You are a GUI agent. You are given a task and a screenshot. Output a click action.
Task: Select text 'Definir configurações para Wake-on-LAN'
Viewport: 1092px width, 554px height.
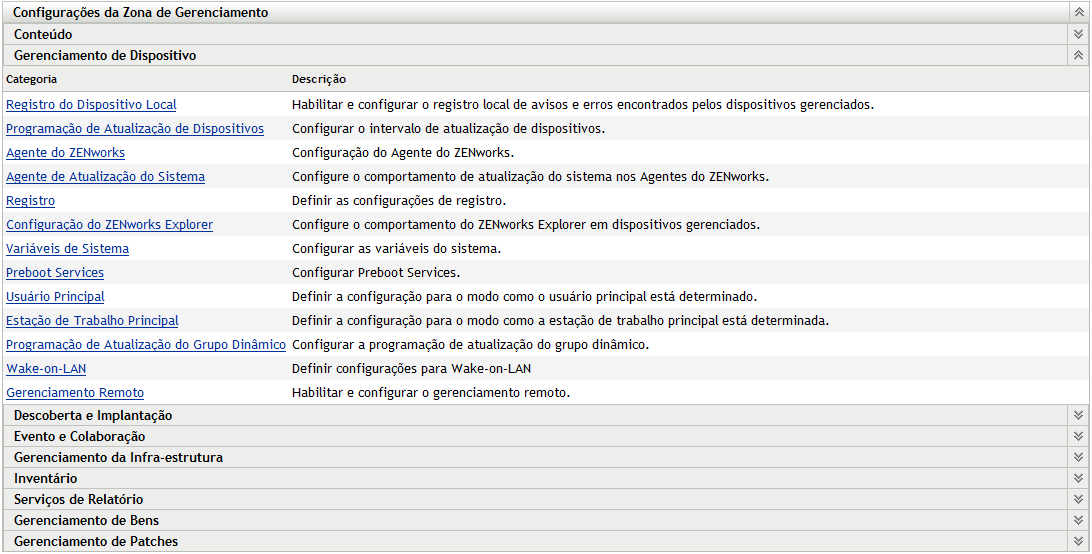(x=412, y=369)
